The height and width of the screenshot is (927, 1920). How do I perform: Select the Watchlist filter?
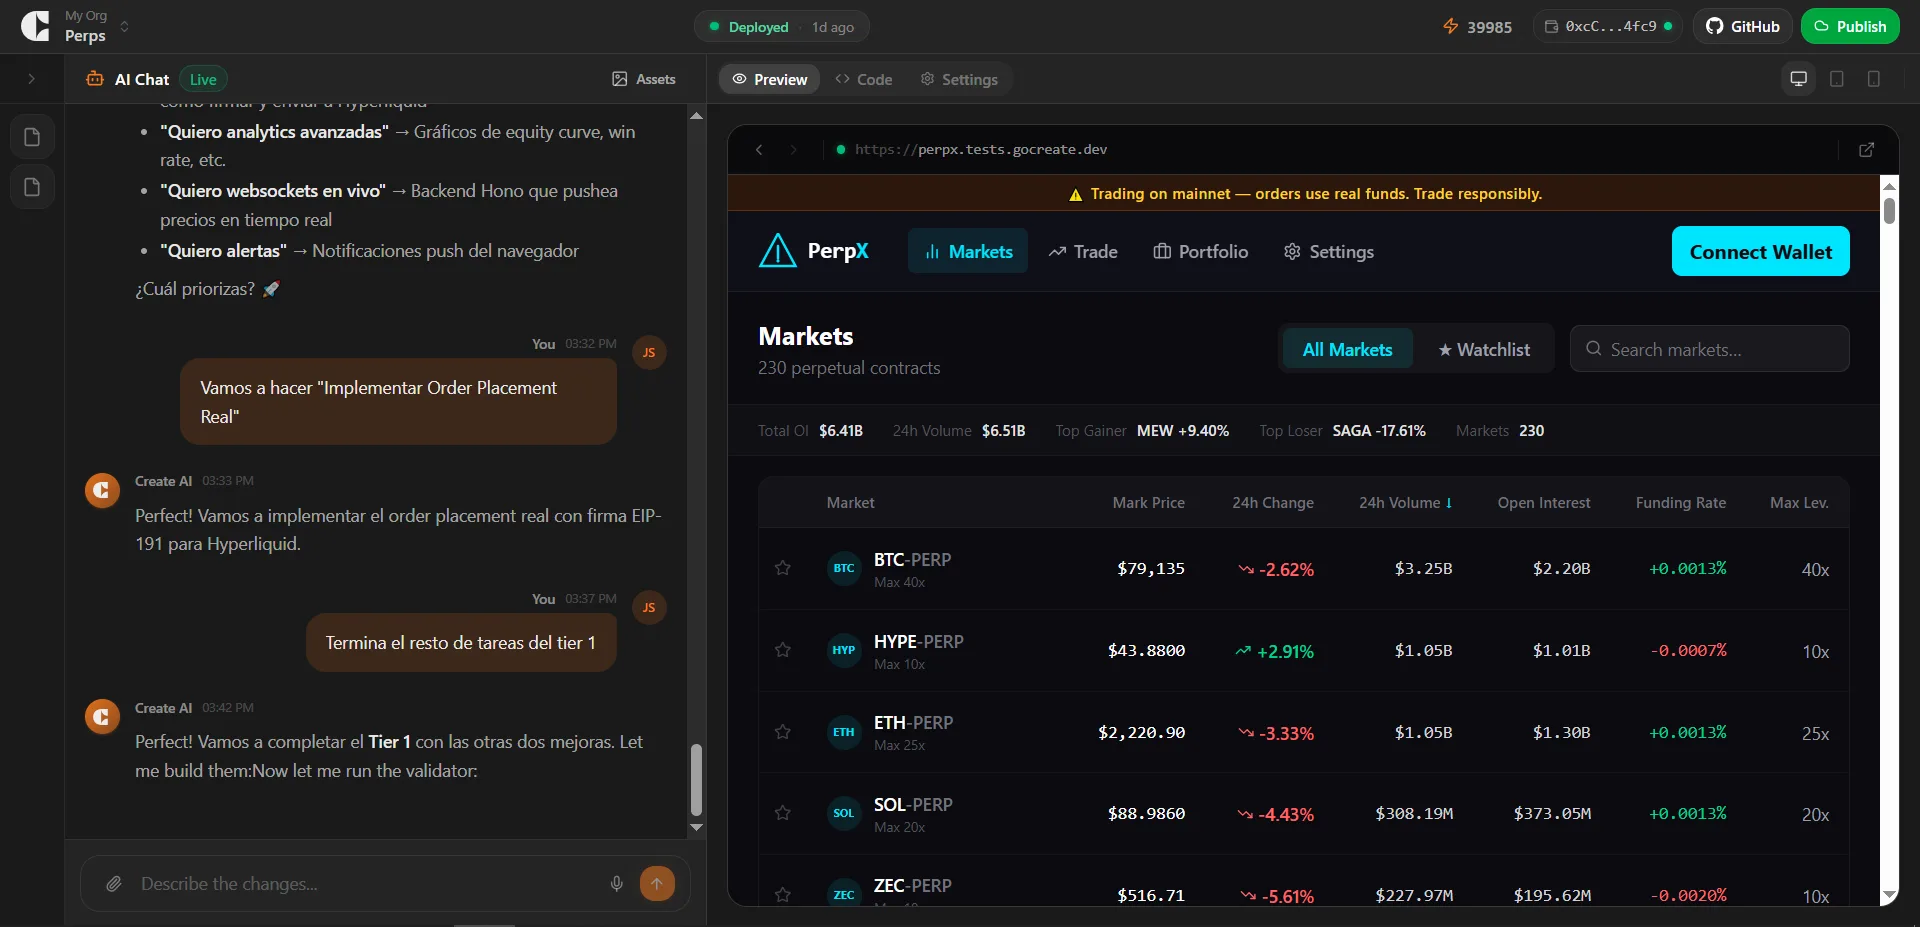pyautogui.click(x=1484, y=350)
